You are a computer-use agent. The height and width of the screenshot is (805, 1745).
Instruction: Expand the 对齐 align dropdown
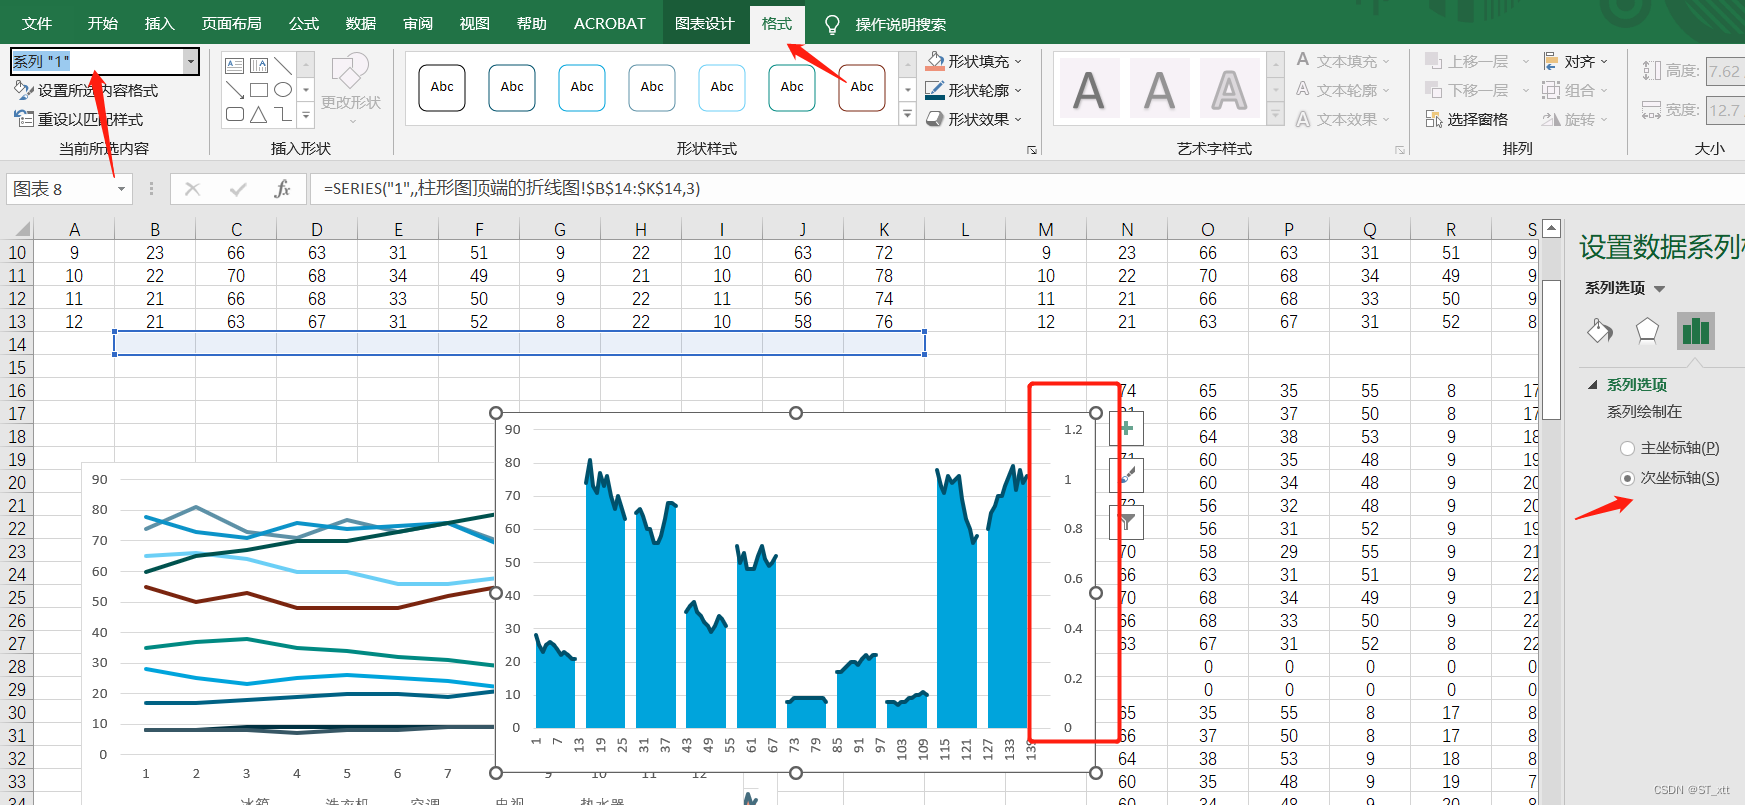[x=1605, y=61]
